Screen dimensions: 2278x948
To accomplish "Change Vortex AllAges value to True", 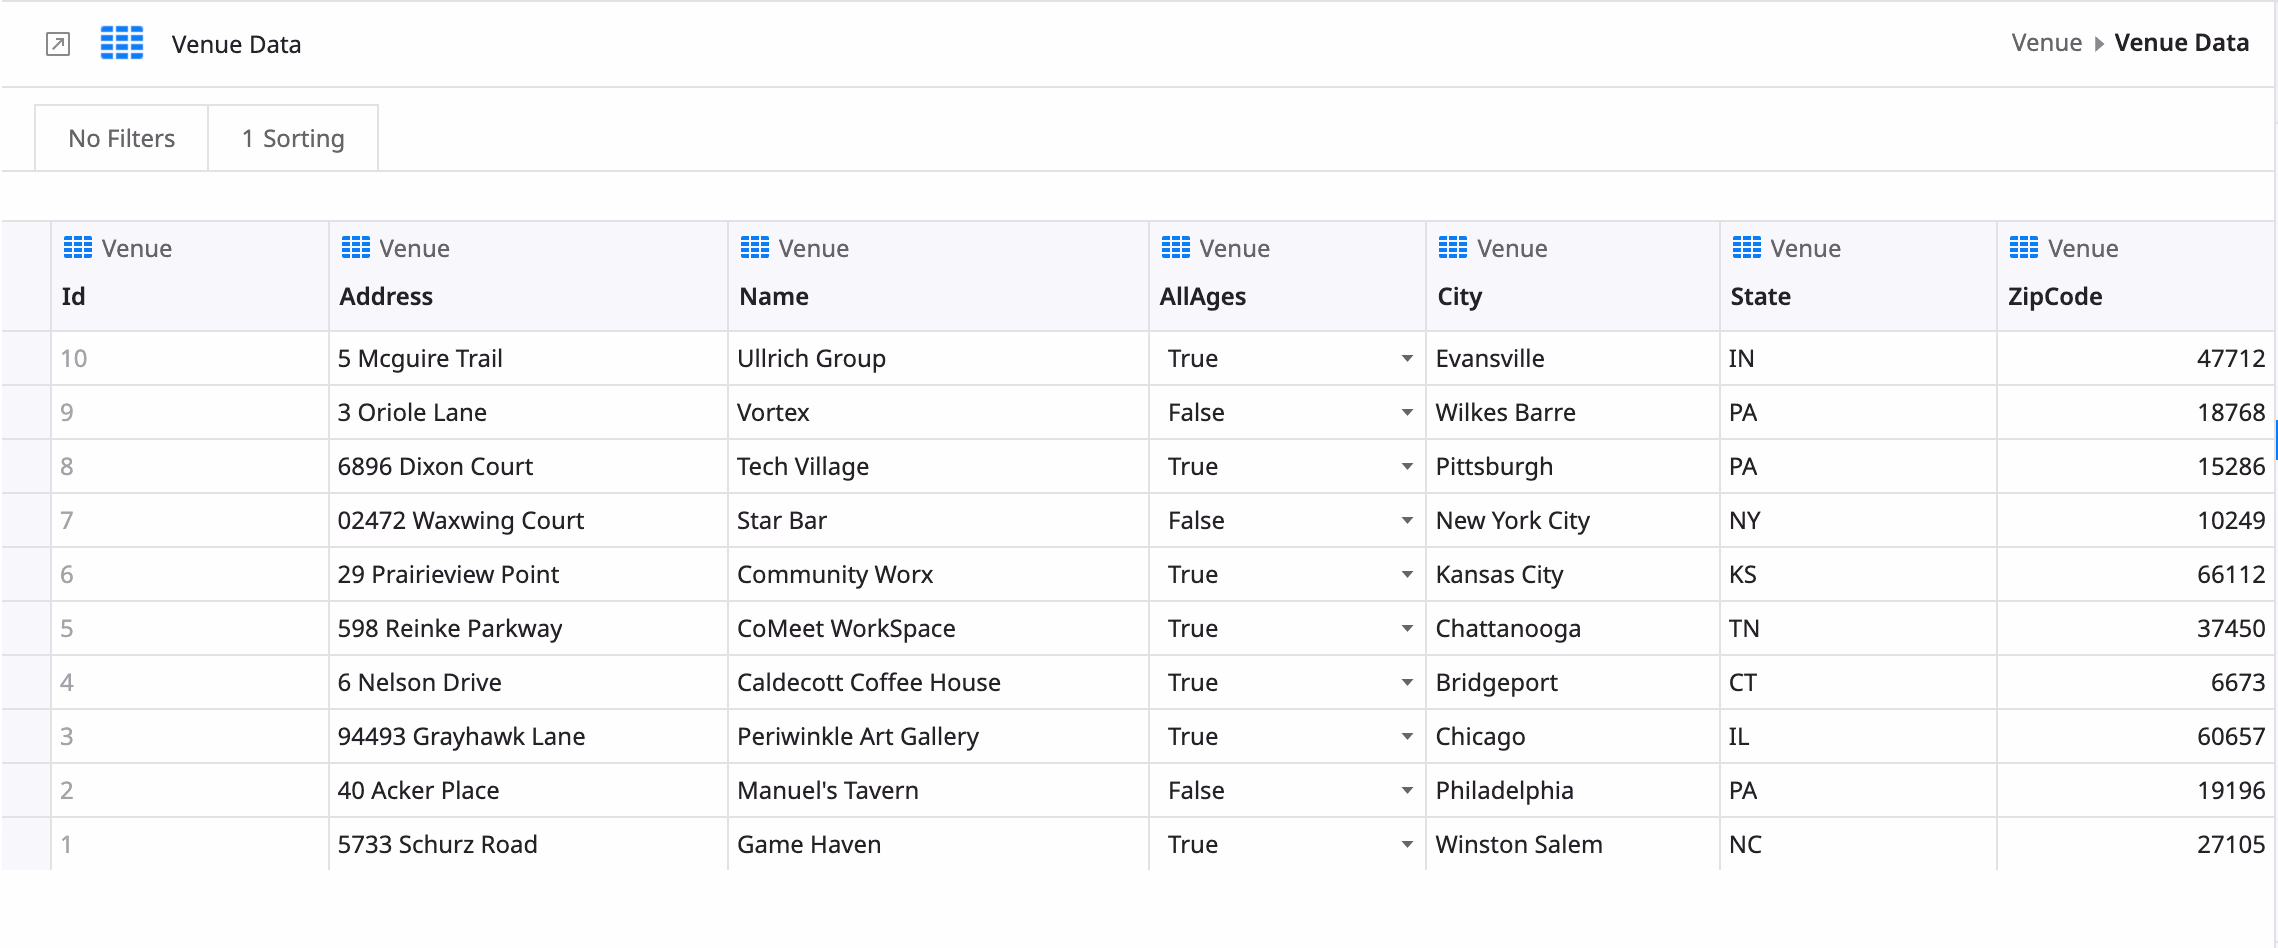I will [1405, 412].
